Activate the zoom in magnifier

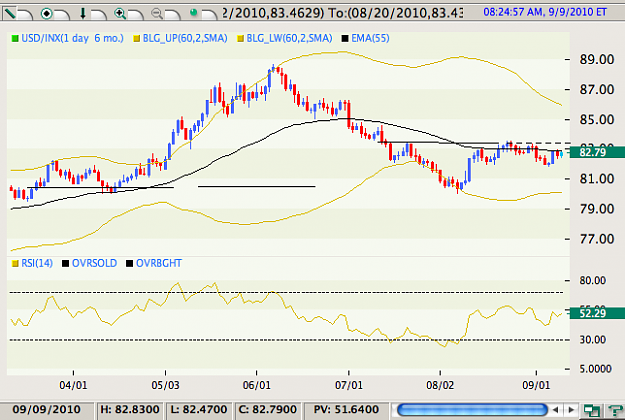pos(120,14)
